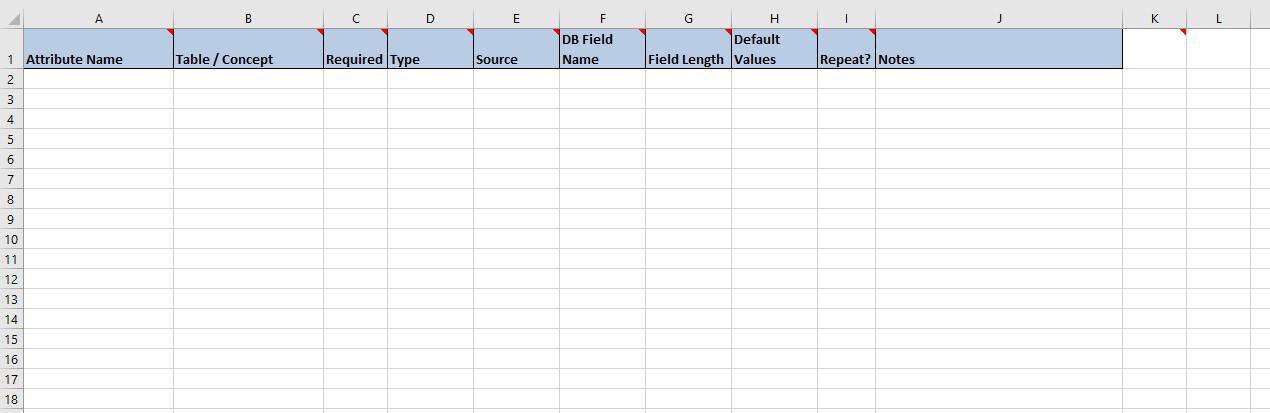Screen dimensions: 1270x413
Task: Select the "Table / Concept" header cell
Action: point(248,49)
